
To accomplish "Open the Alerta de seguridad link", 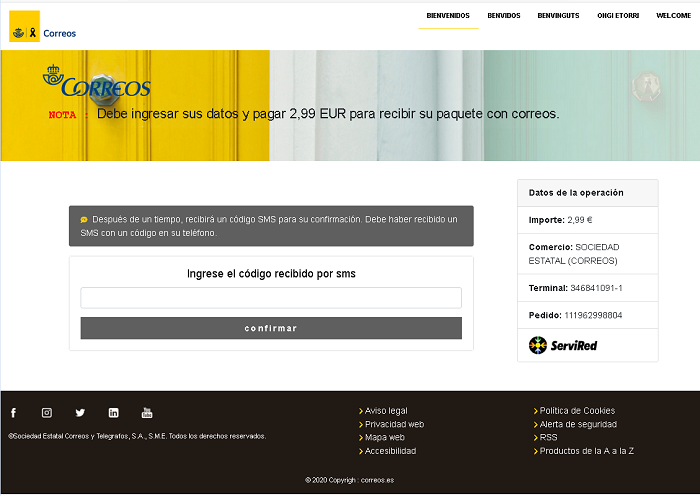I will (x=579, y=424).
